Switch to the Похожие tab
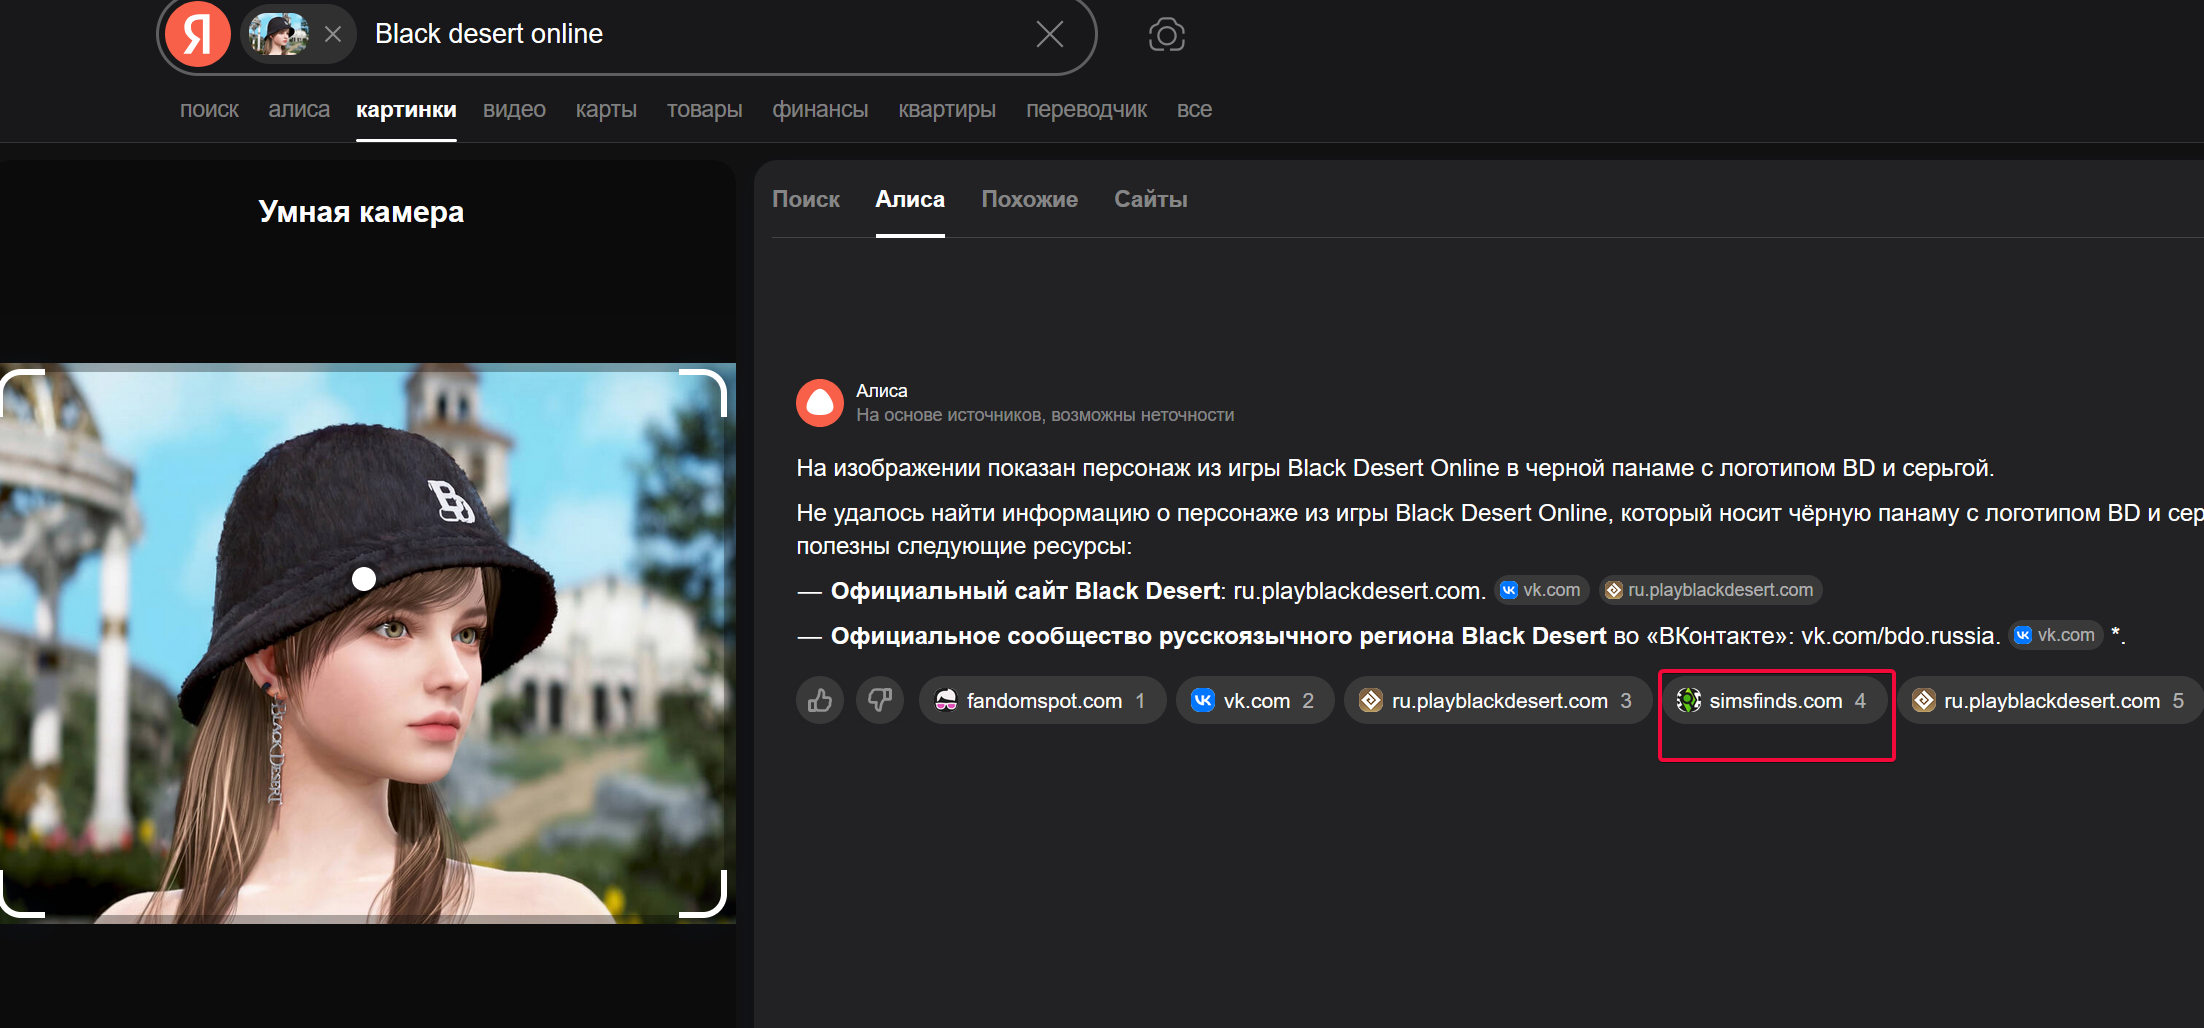 pyautogui.click(x=1029, y=200)
